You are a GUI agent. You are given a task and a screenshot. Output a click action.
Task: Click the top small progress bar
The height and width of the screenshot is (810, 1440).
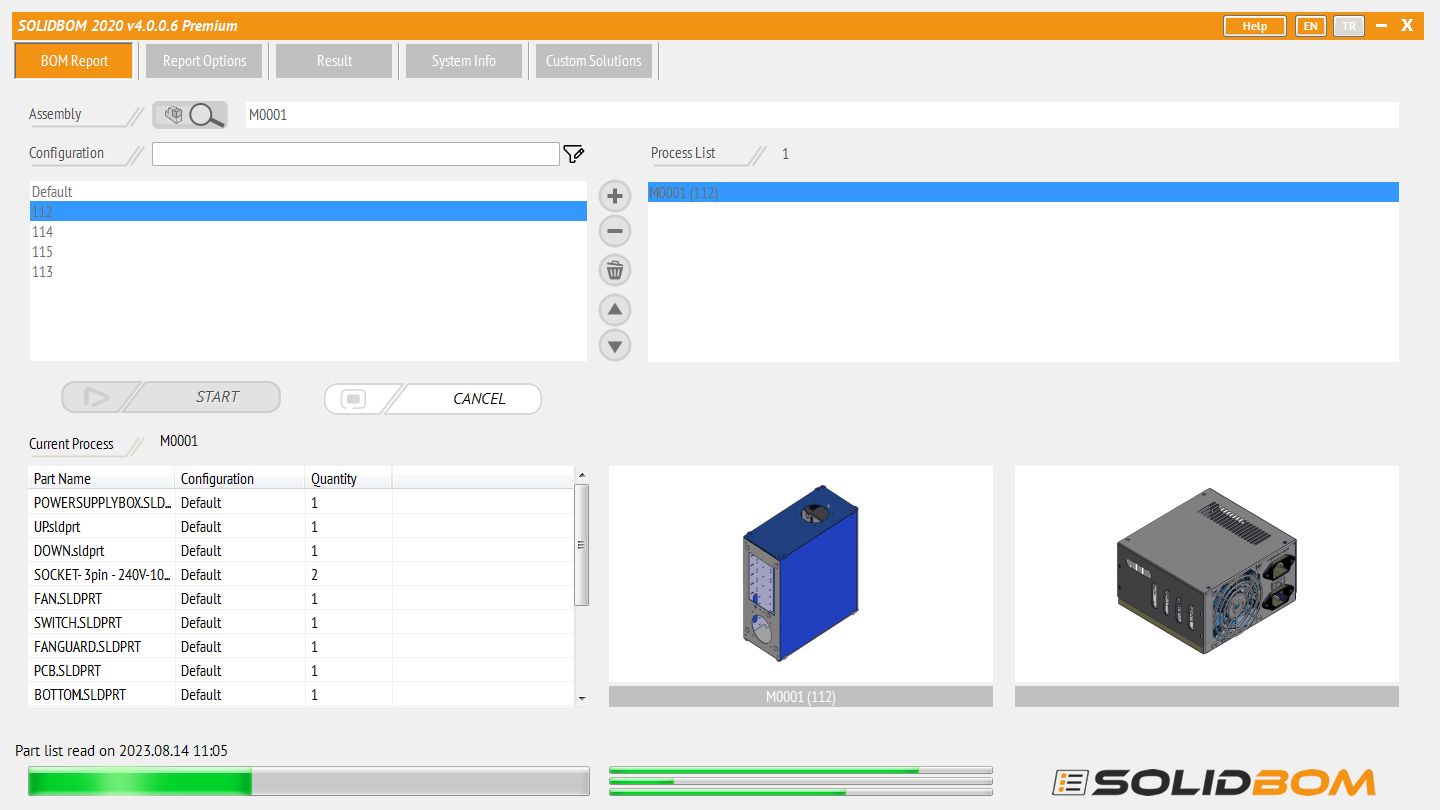(x=801, y=770)
